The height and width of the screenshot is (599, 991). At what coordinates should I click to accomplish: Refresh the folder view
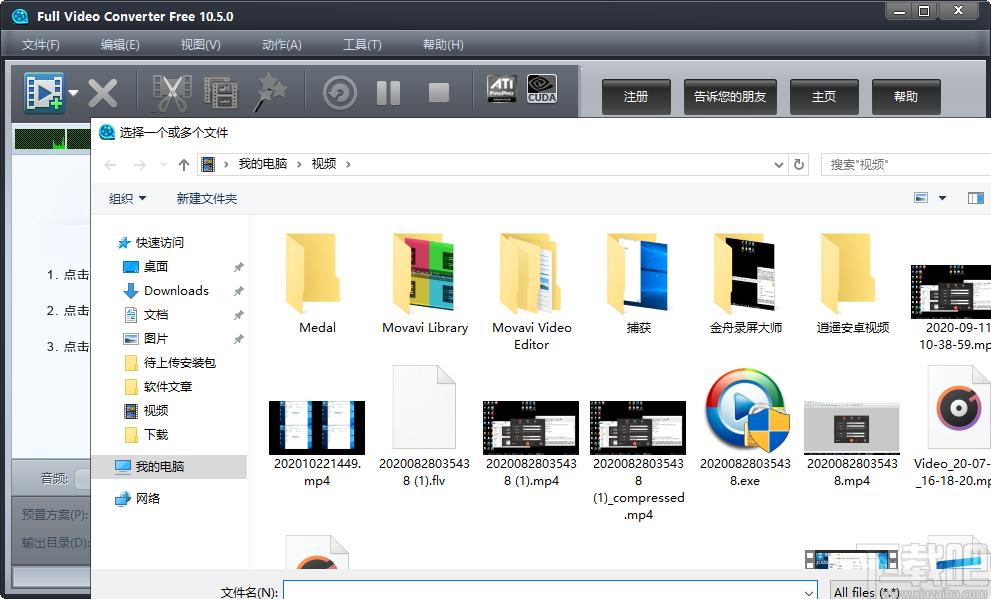point(799,165)
